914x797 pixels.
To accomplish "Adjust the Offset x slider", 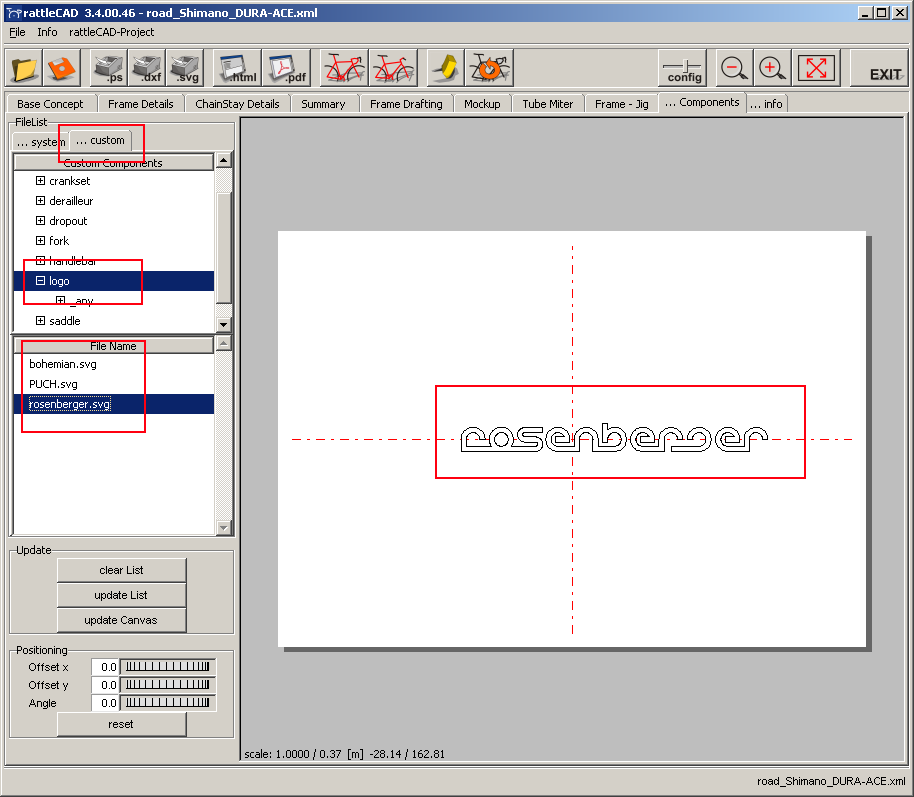I will pos(168,667).
